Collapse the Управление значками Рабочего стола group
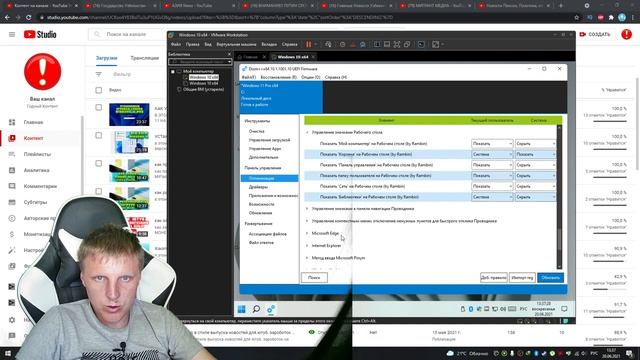640x360 pixels. click(307, 133)
